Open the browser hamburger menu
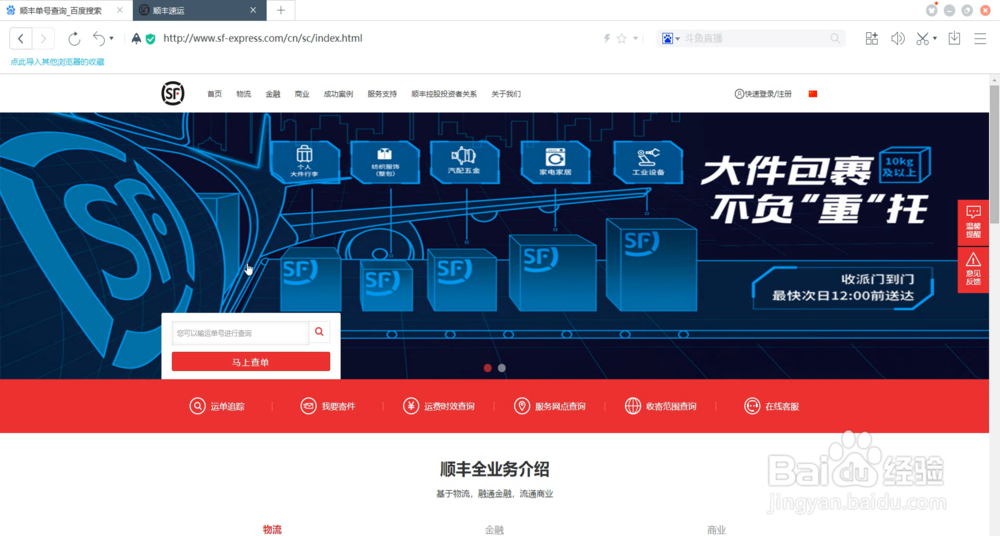The image size is (1000, 536). point(980,38)
